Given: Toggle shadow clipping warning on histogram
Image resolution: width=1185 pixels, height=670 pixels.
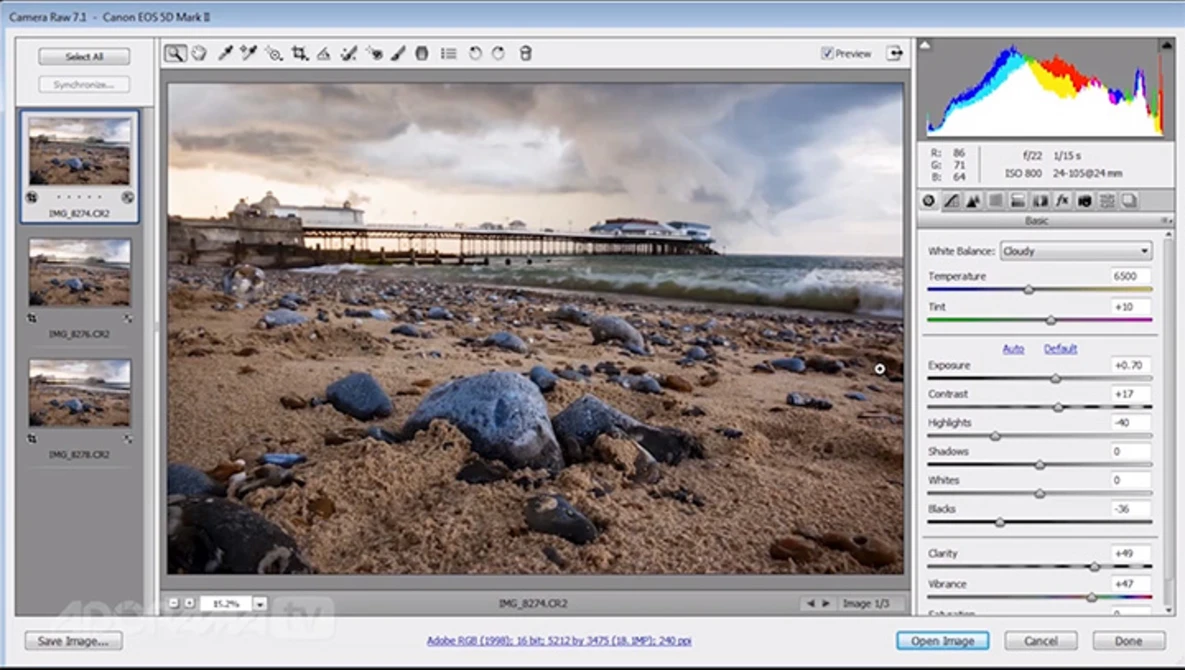Looking at the screenshot, I should (925, 45).
